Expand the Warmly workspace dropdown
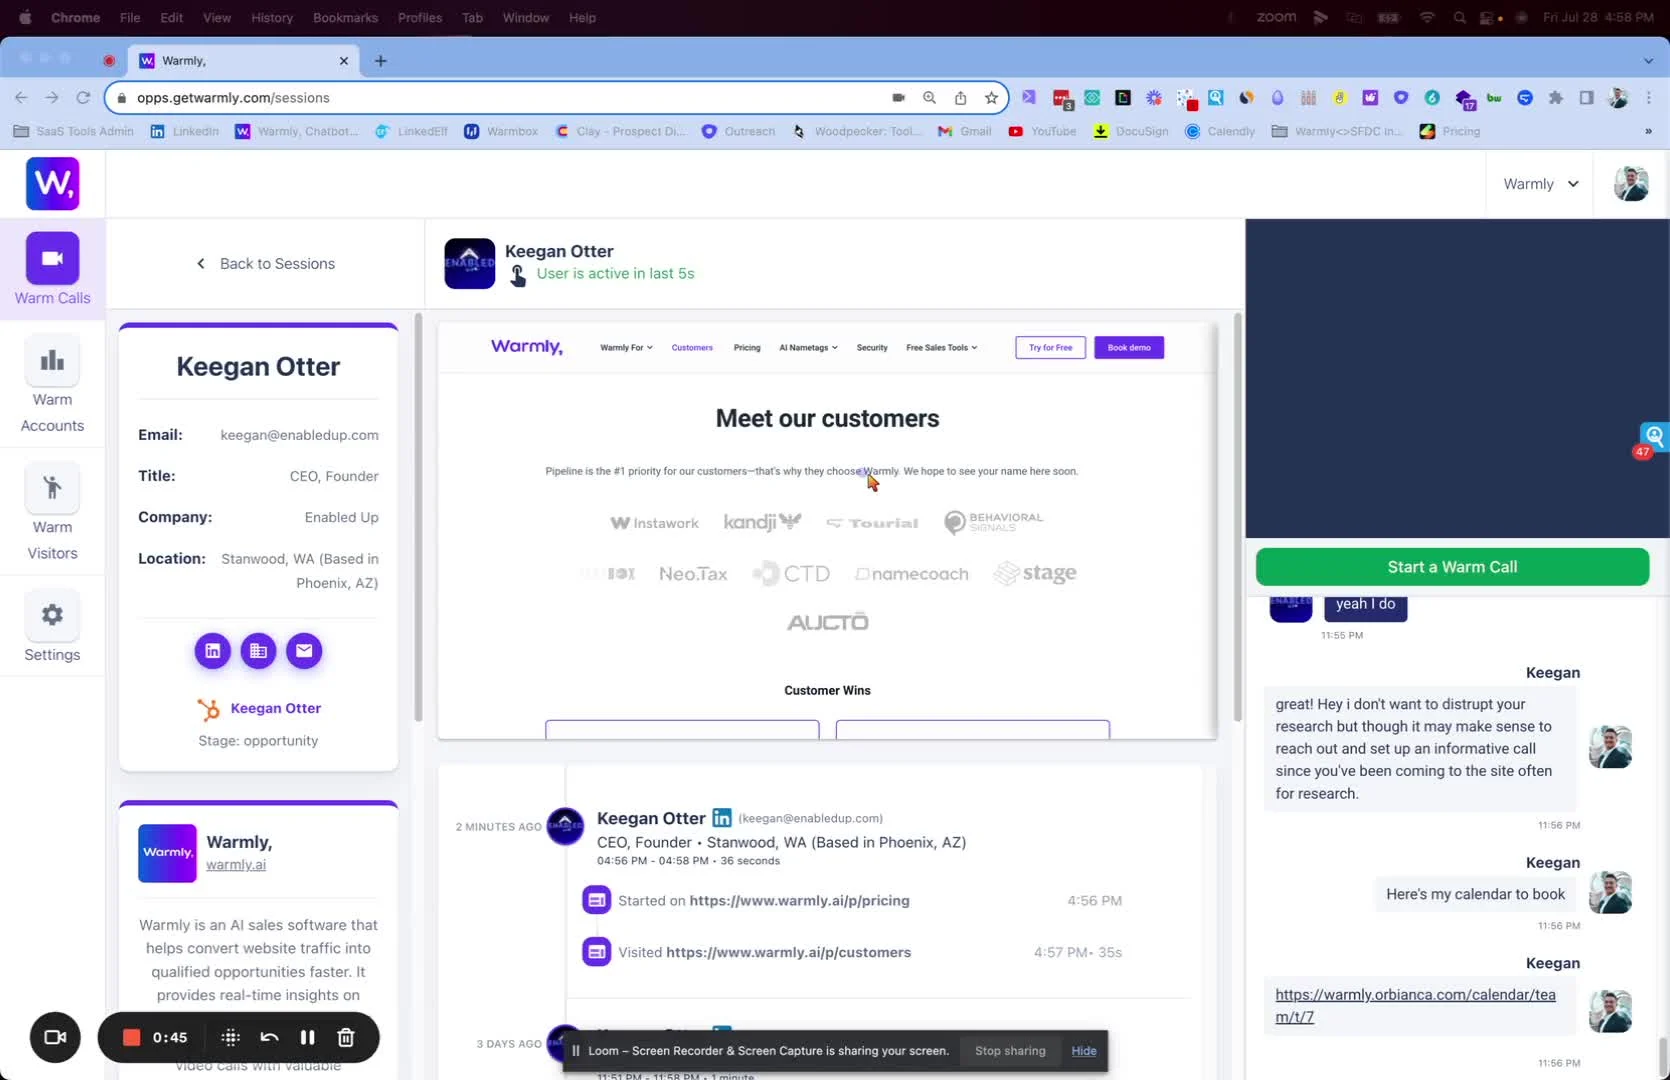This screenshot has width=1670, height=1080. (1541, 184)
